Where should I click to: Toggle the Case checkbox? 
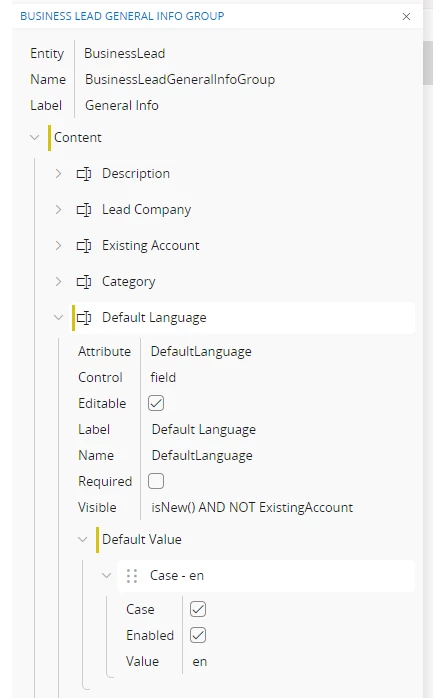[198, 609]
